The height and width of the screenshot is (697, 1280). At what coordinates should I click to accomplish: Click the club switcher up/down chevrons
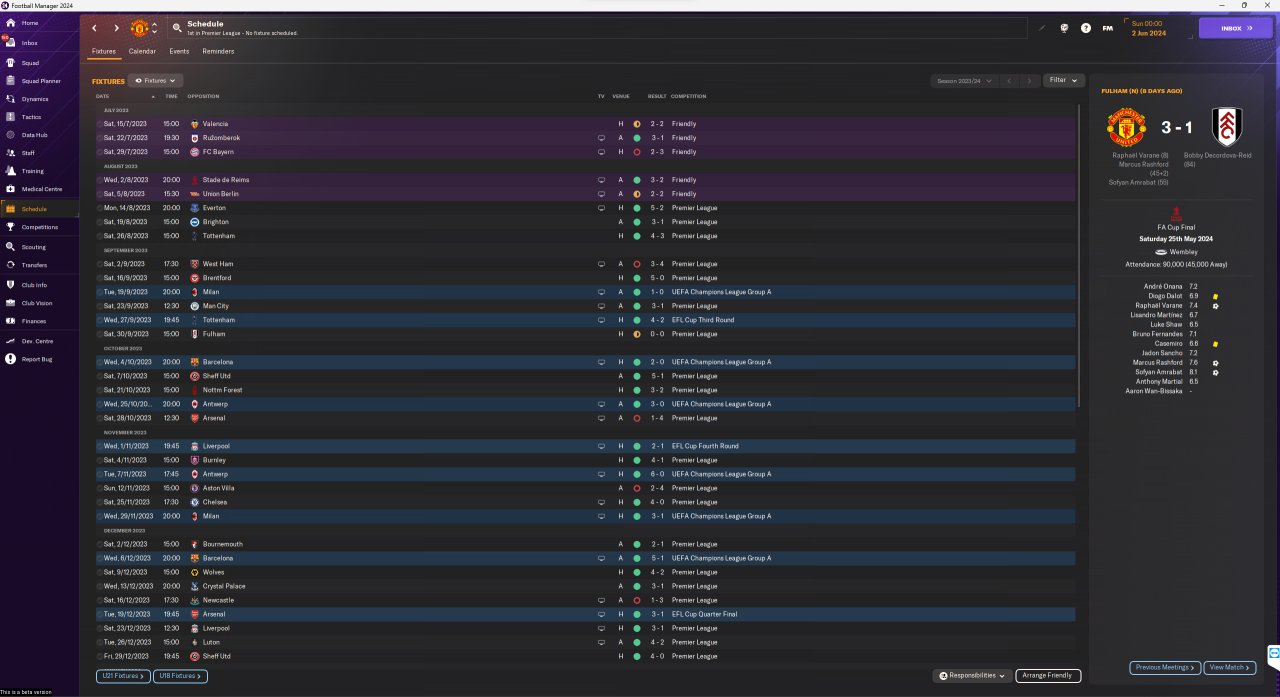pos(154,28)
